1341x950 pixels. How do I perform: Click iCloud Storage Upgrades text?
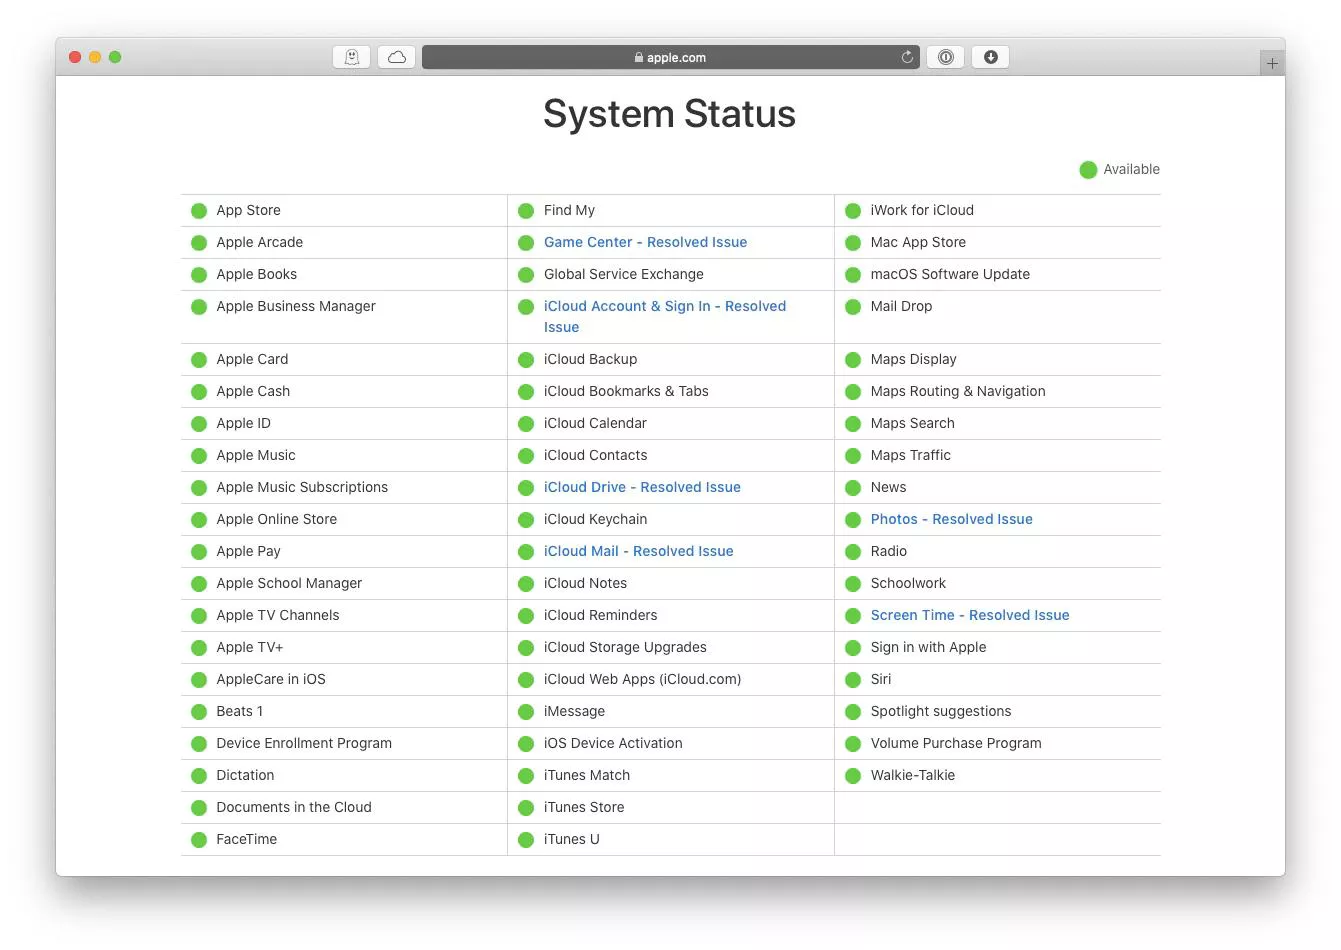[x=625, y=647]
